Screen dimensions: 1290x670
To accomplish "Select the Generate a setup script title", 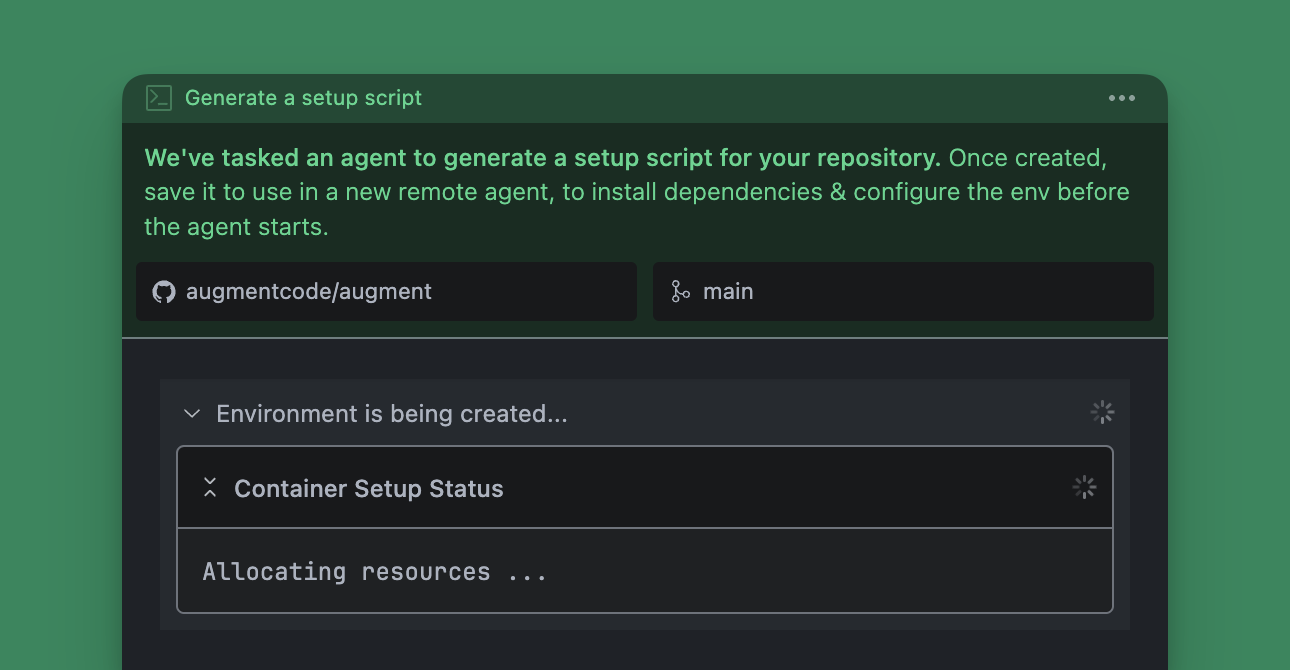I will click(x=303, y=97).
